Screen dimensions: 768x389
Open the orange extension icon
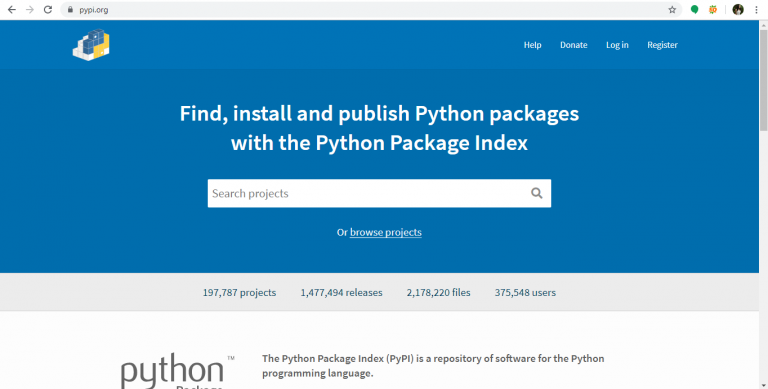(x=713, y=9)
